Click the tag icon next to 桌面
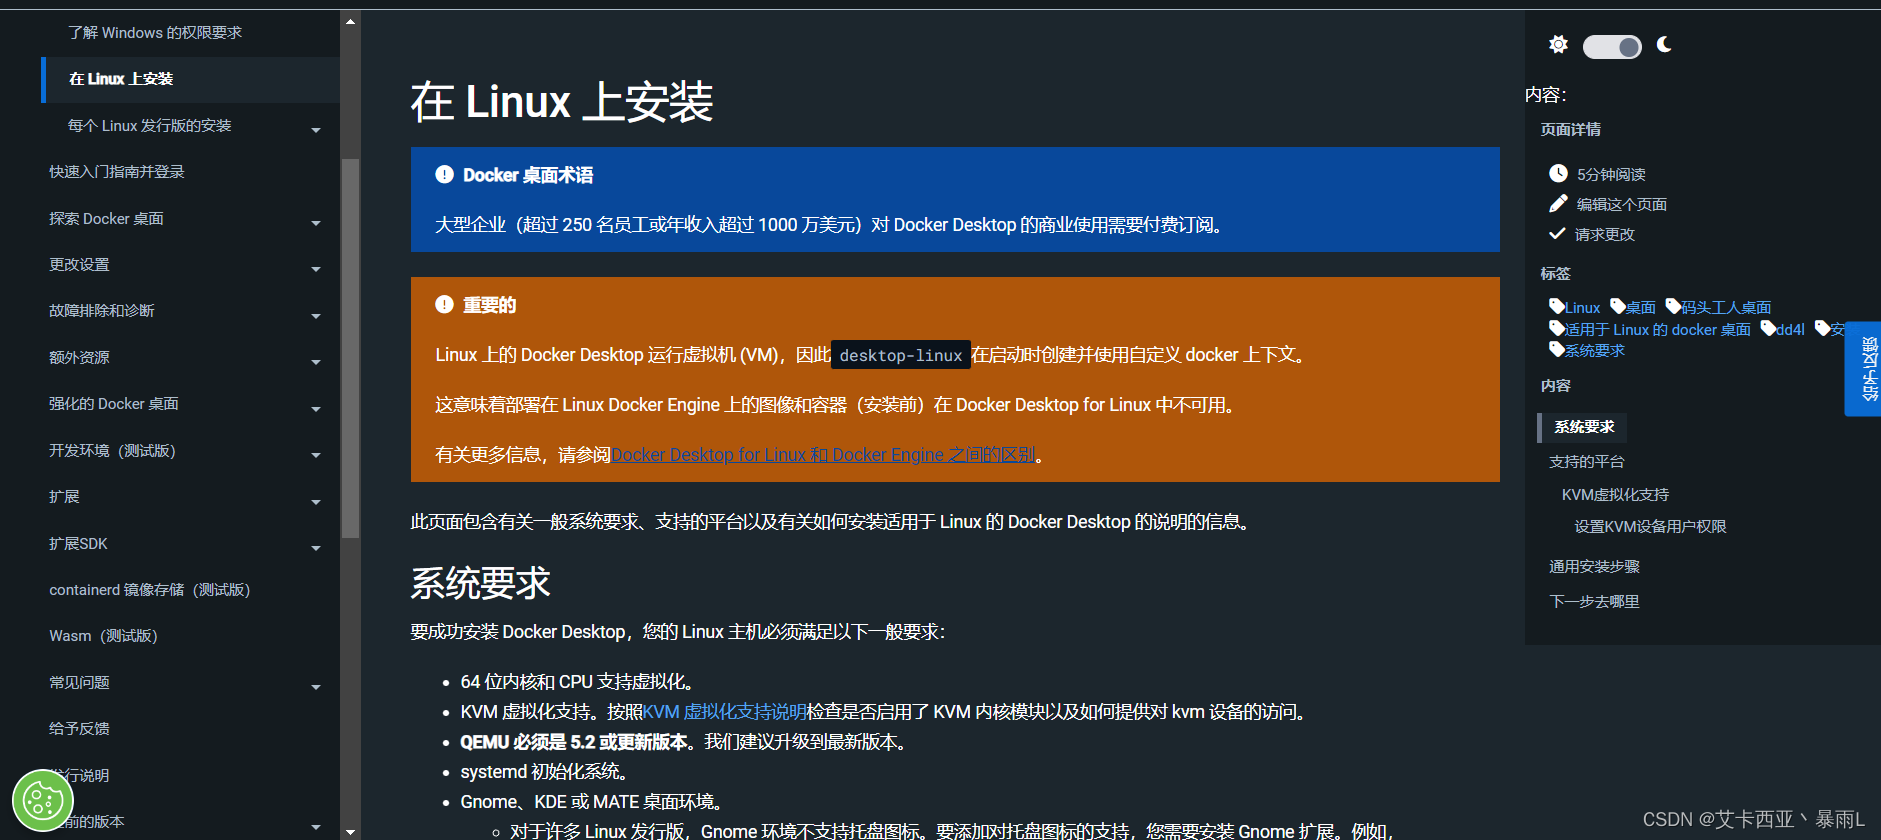1881x840 pixels. pos(1618,306)
